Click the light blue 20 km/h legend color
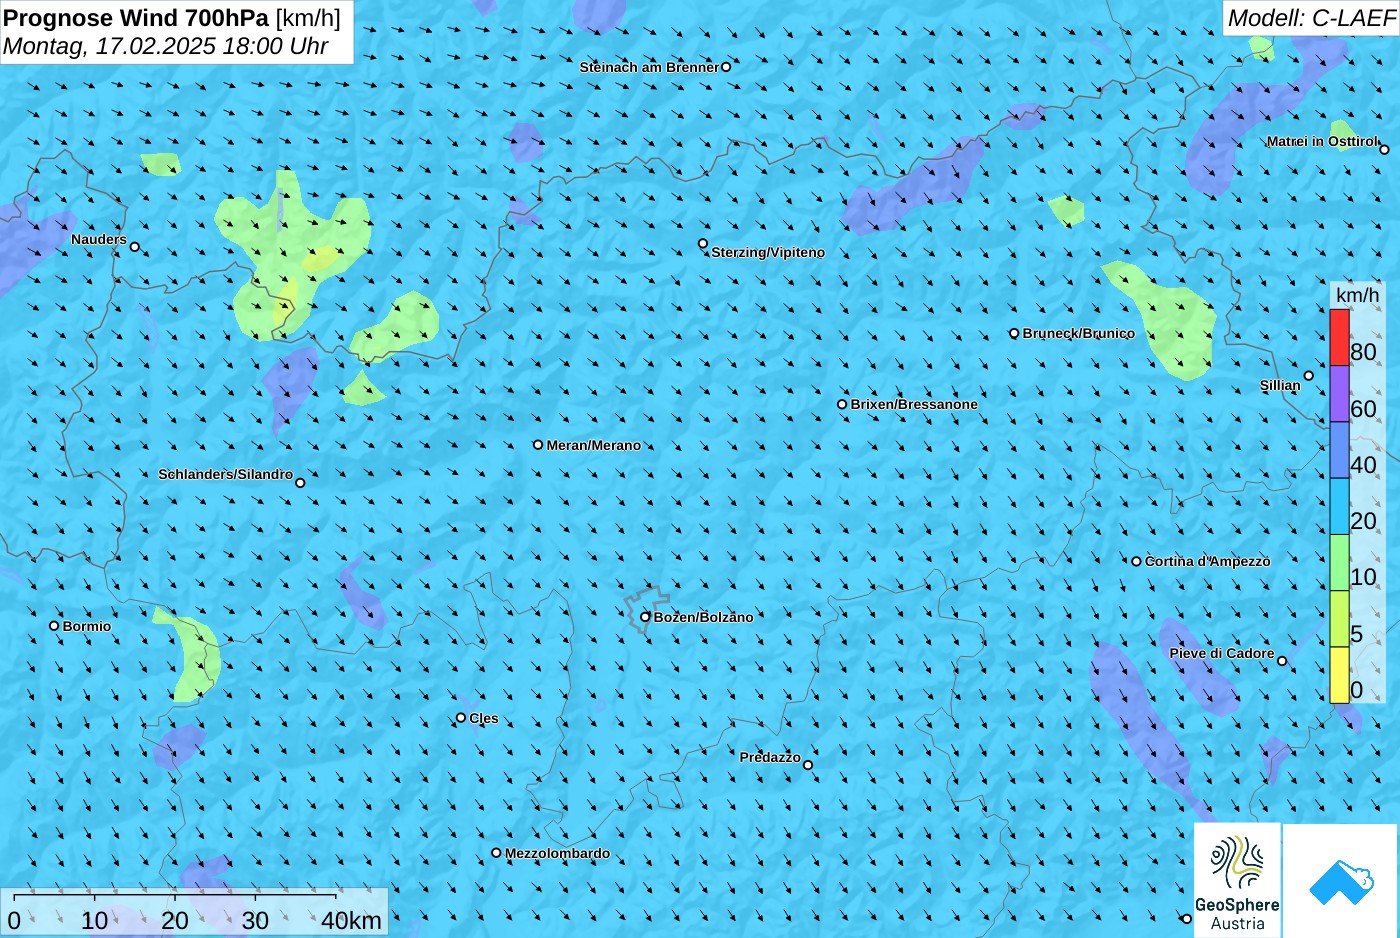The image size is (1400, 938). (x=1339, y=507)
